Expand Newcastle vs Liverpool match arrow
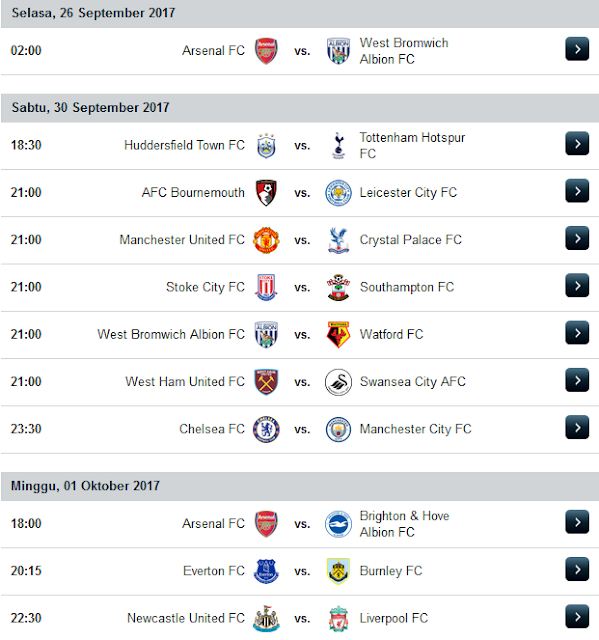The image size is (599, 640). (577, 616)
